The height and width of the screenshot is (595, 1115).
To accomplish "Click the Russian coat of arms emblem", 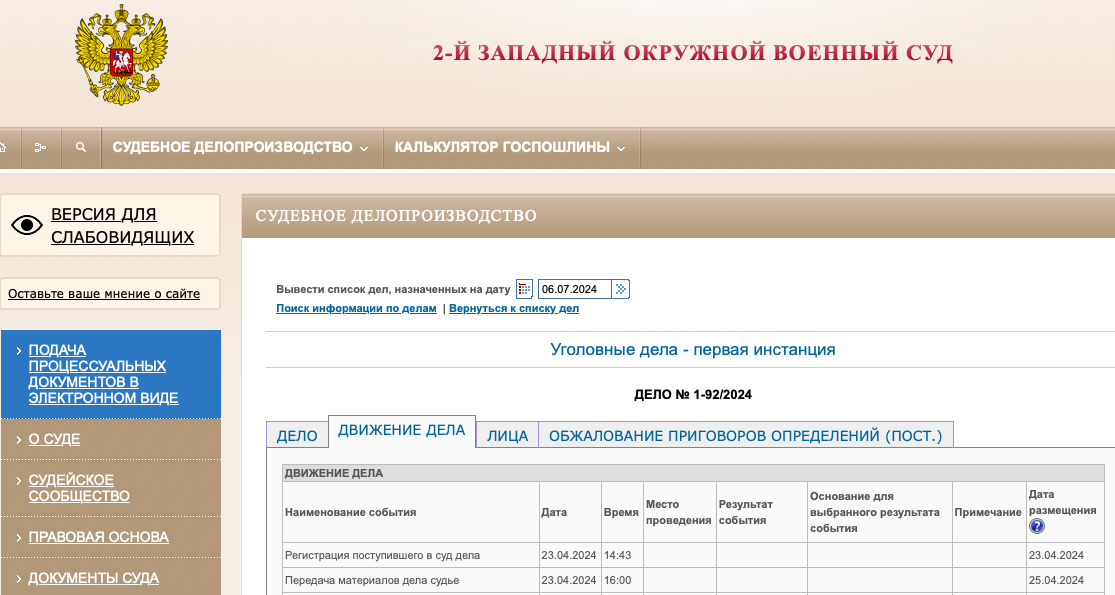I will [121, 55].
